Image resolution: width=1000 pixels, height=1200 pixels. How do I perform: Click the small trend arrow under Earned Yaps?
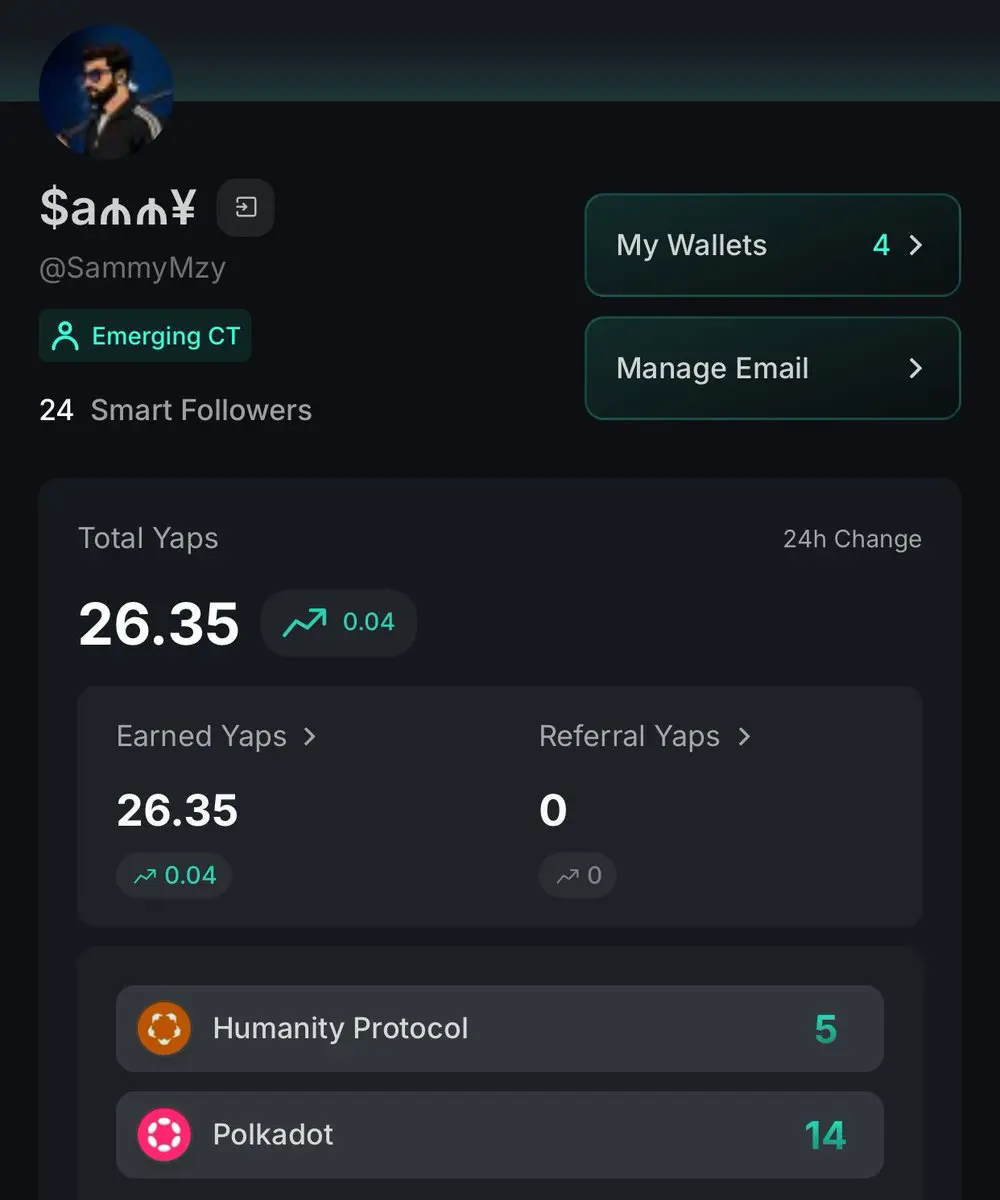click(x=145, y=876)
